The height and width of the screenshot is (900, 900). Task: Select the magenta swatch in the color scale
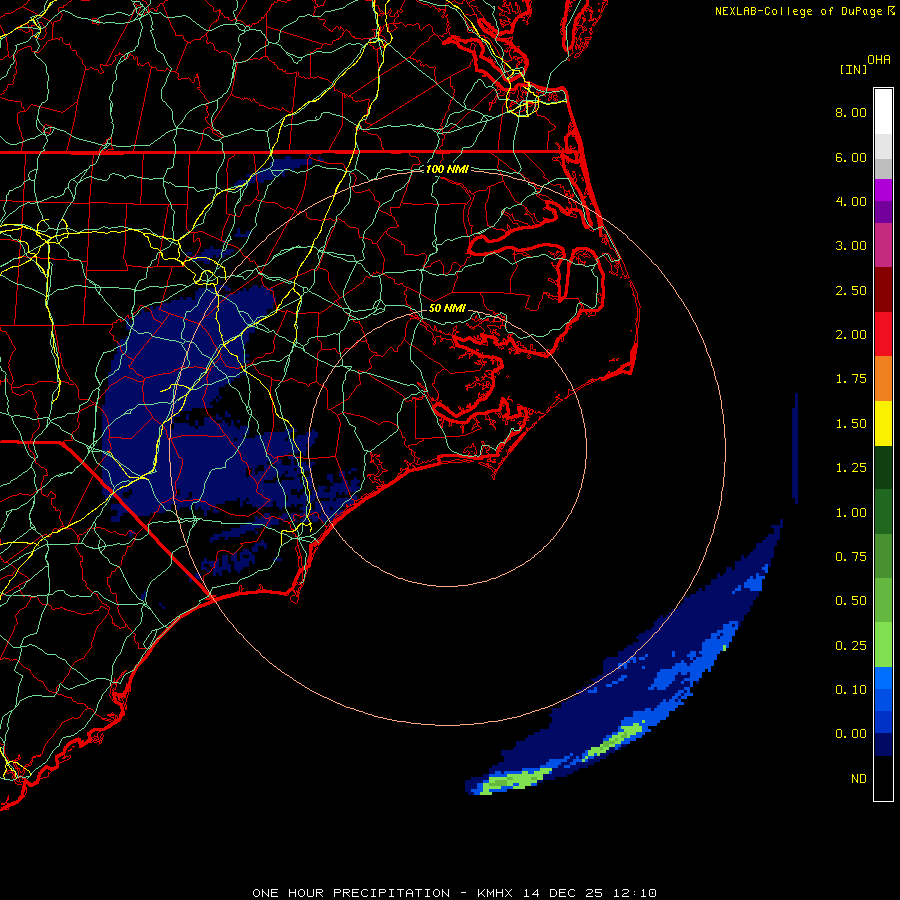tap(883, 190)
